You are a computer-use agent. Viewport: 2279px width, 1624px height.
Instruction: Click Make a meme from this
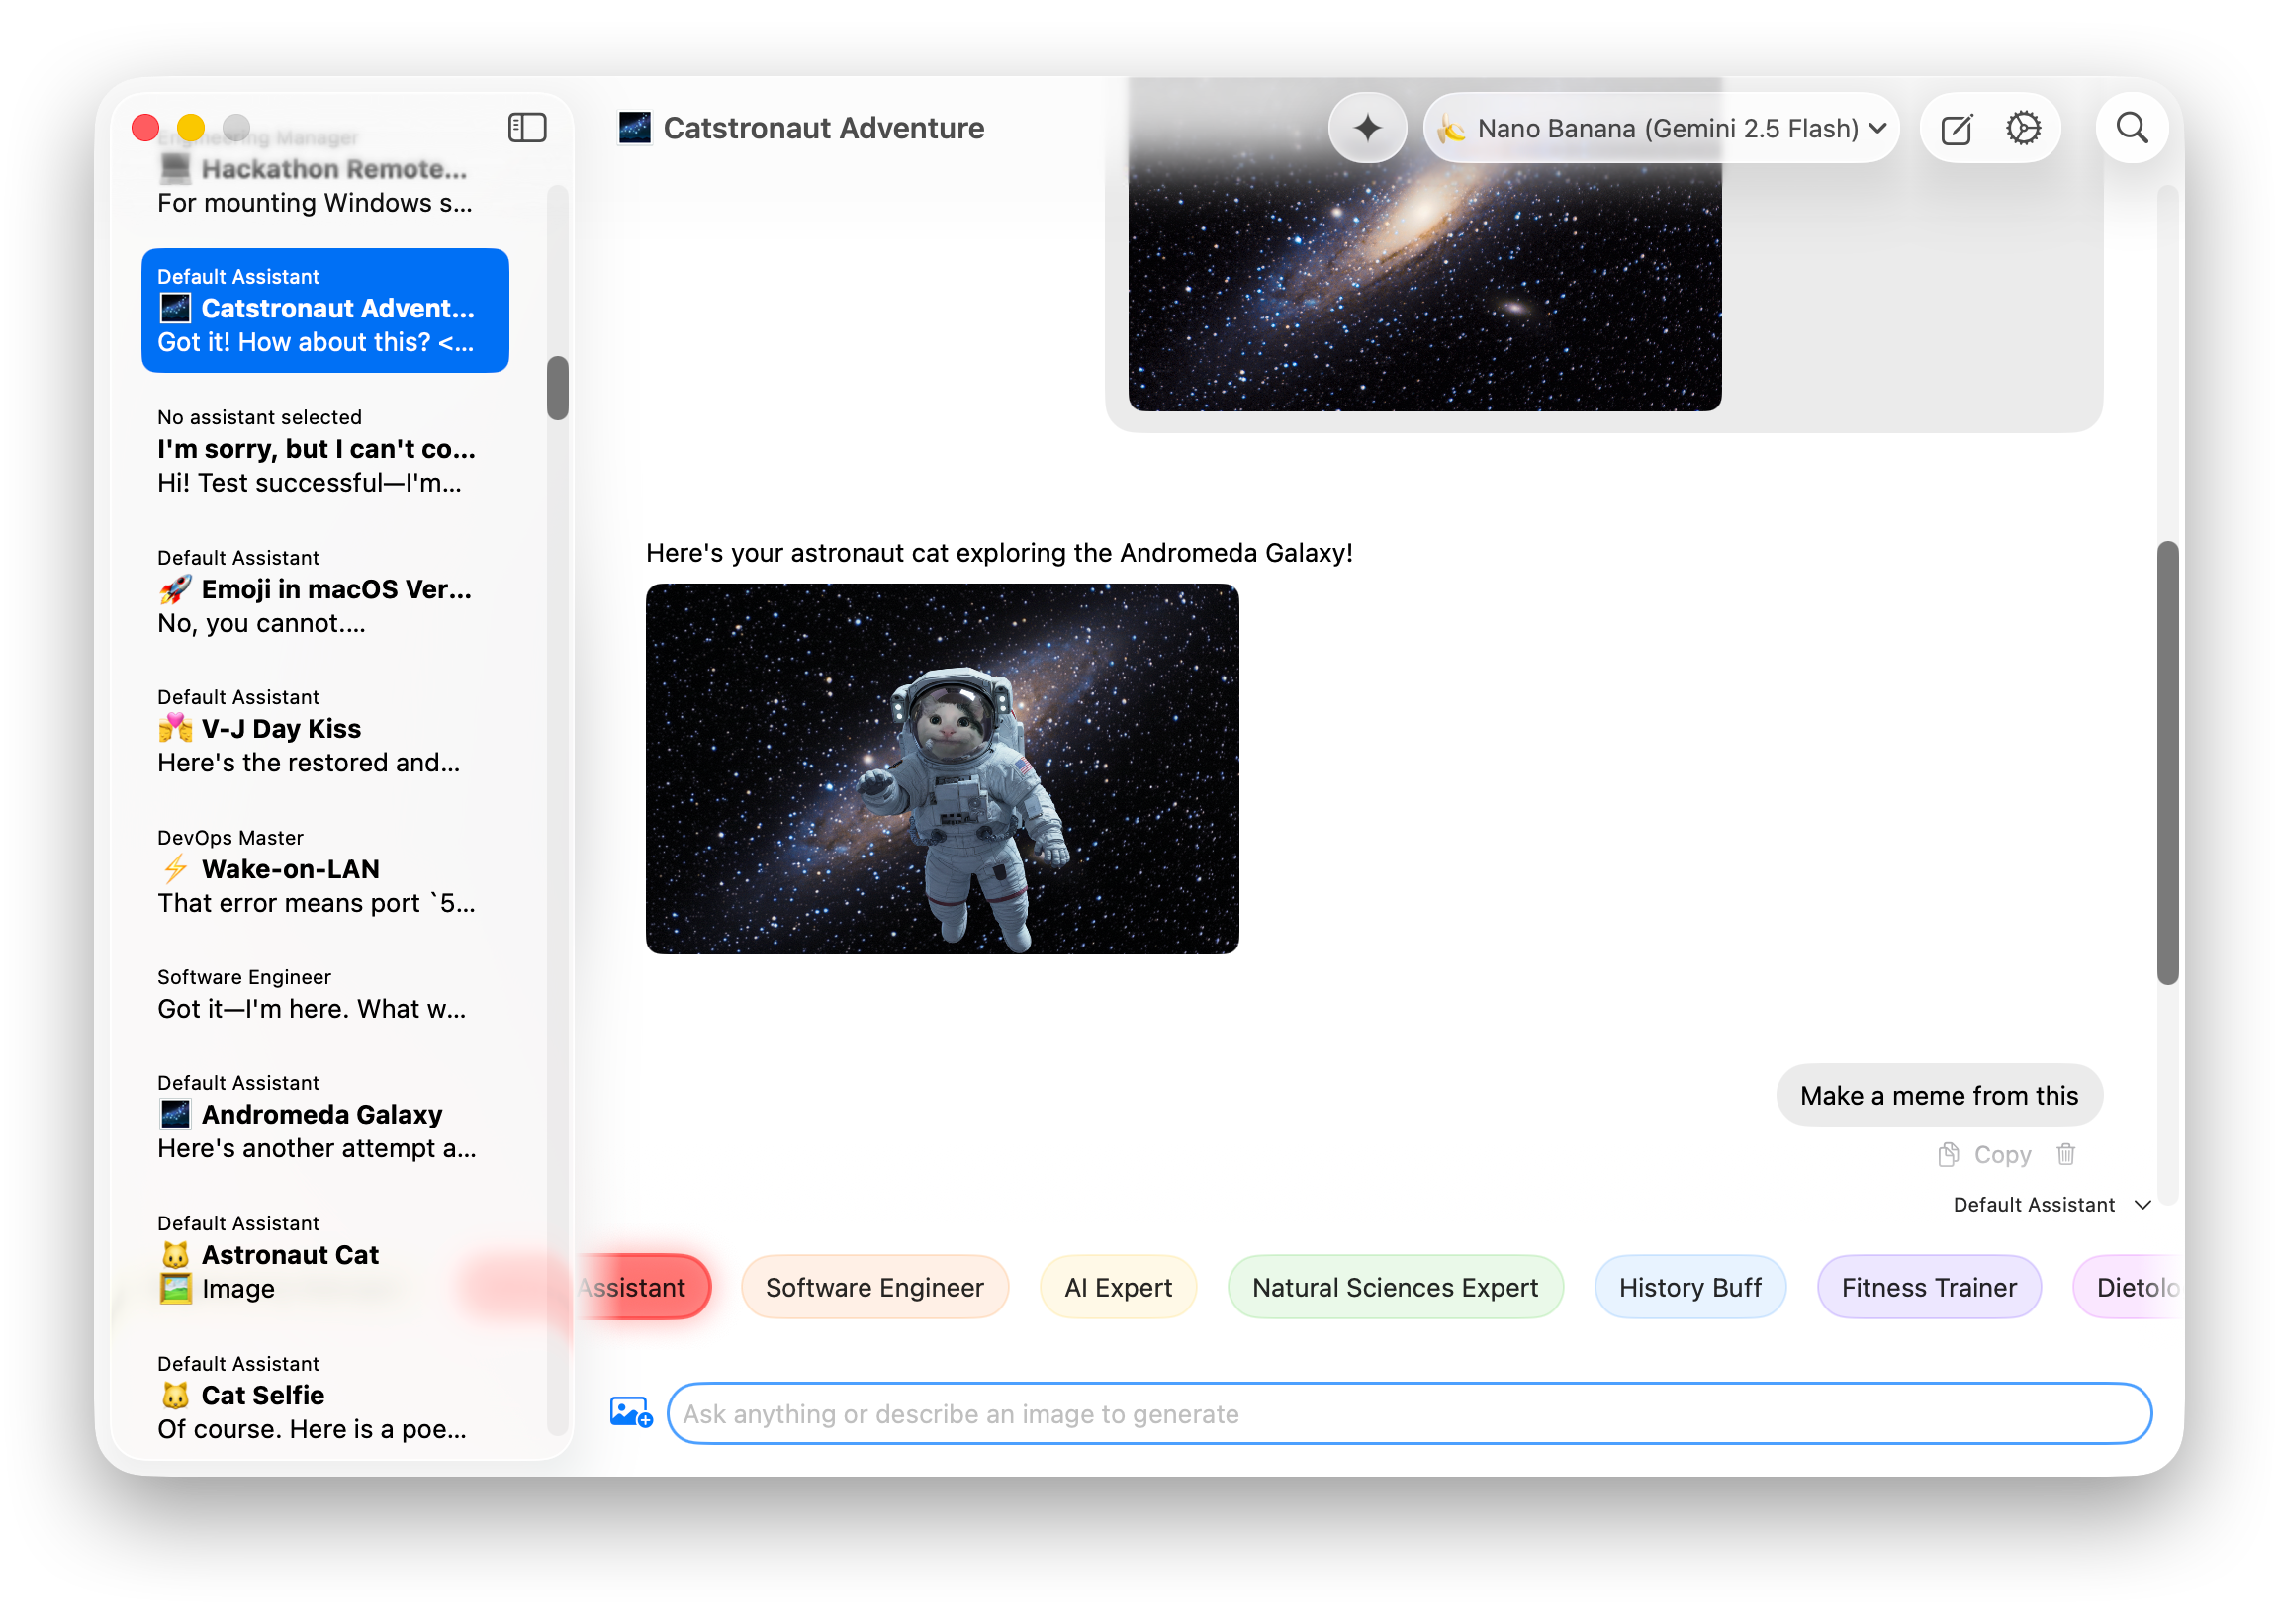(x=1939, y=1095)
